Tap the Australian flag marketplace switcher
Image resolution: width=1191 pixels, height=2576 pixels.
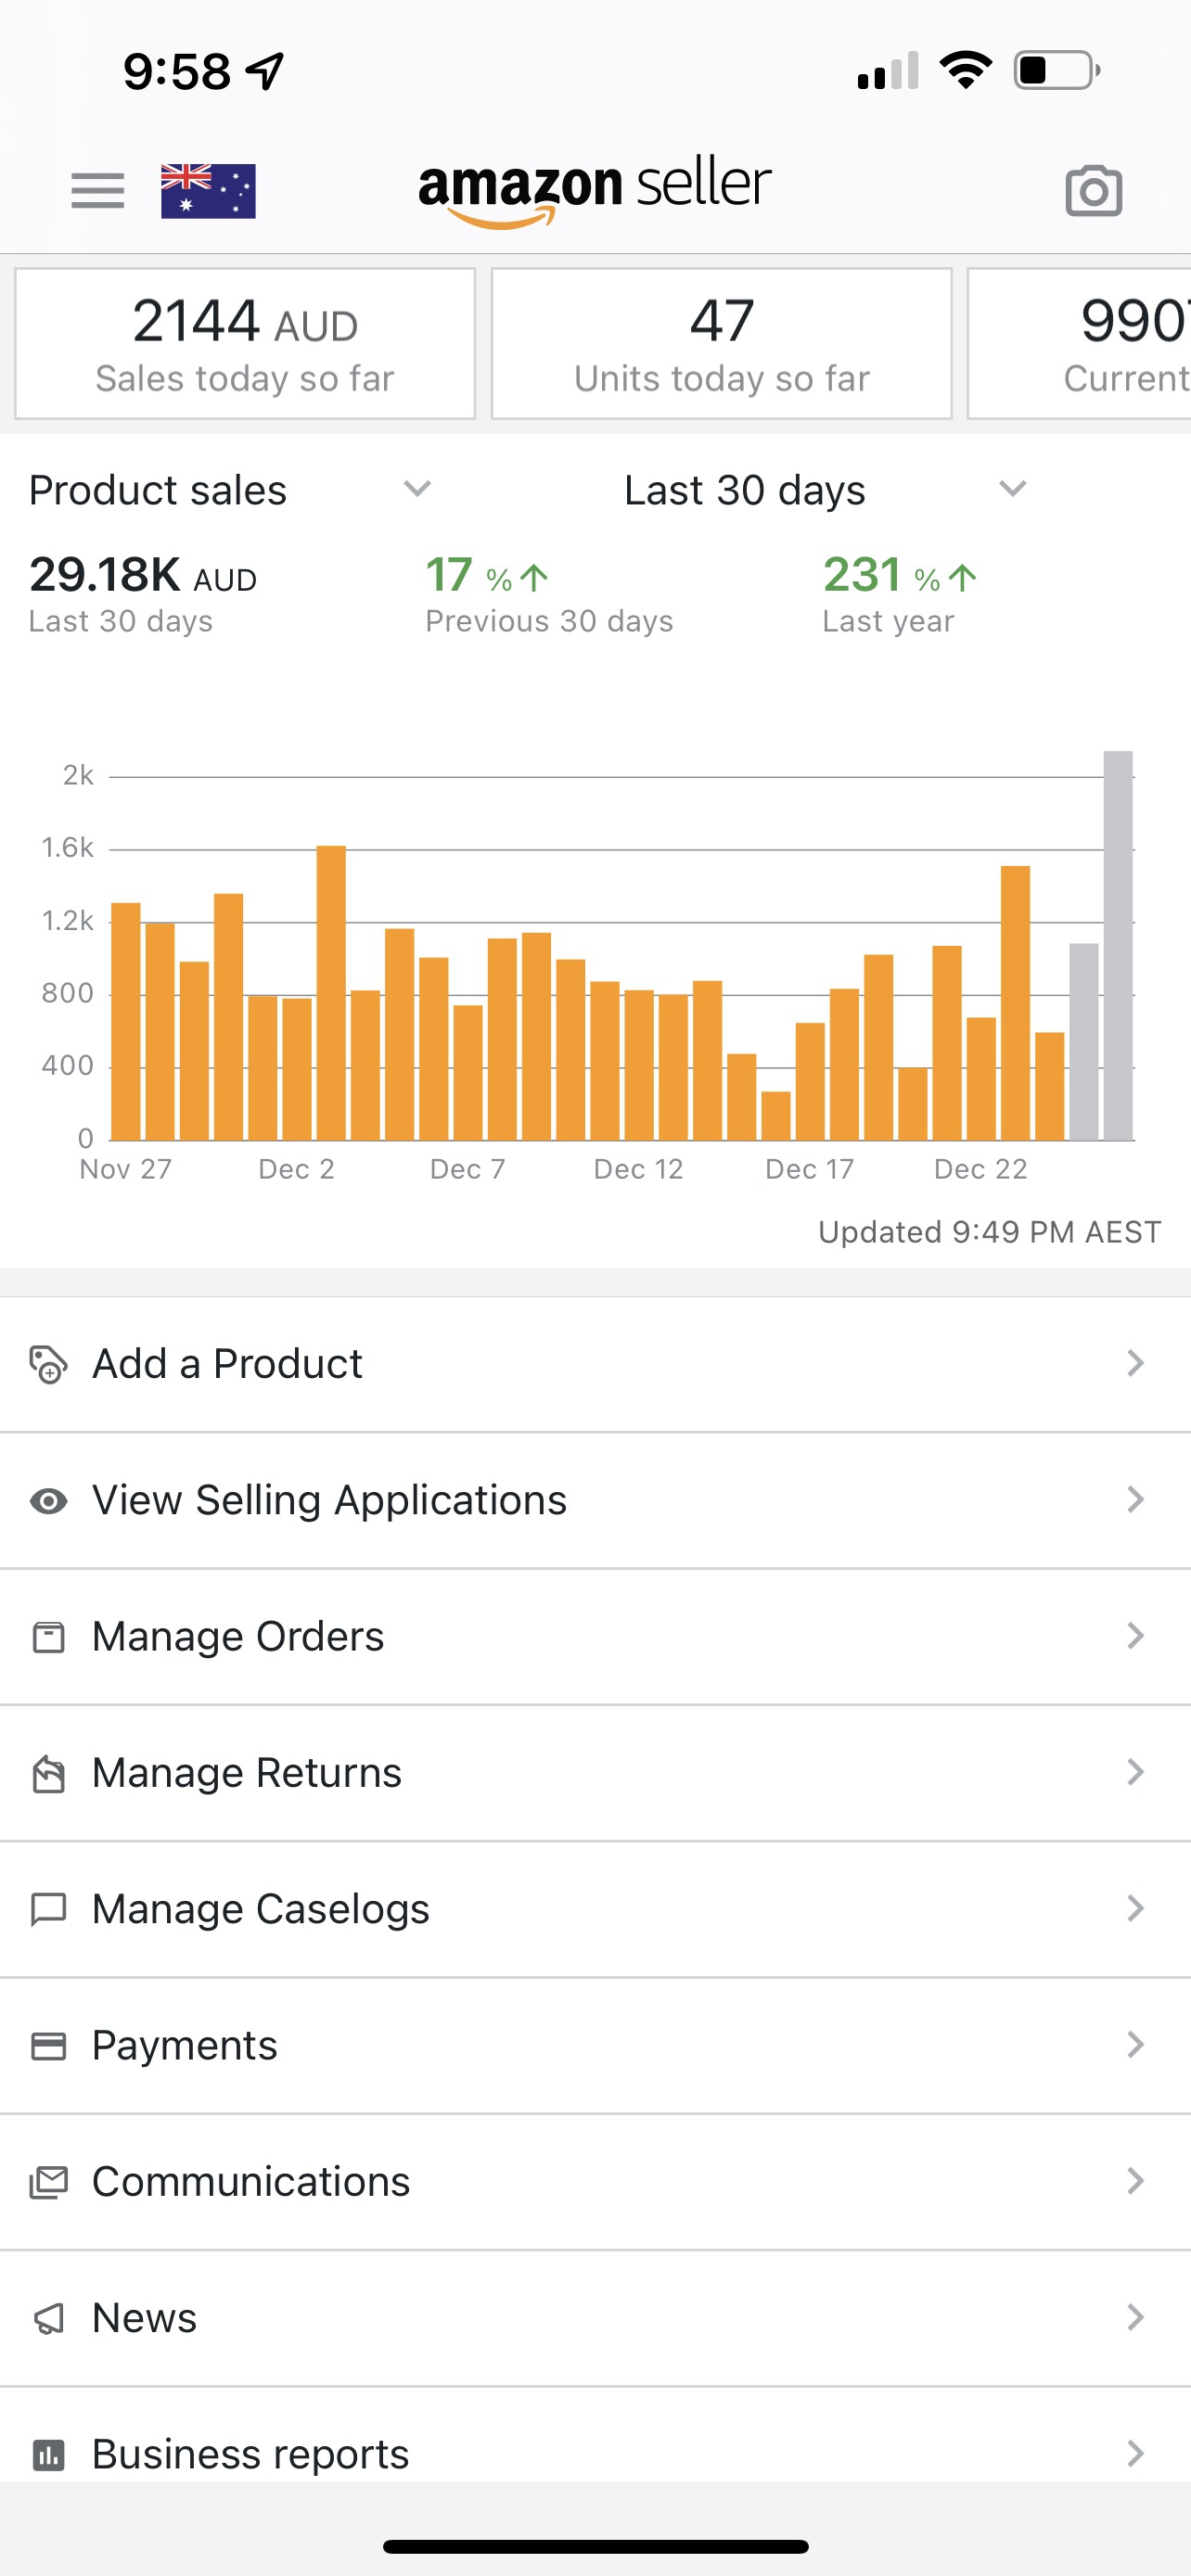208,190
